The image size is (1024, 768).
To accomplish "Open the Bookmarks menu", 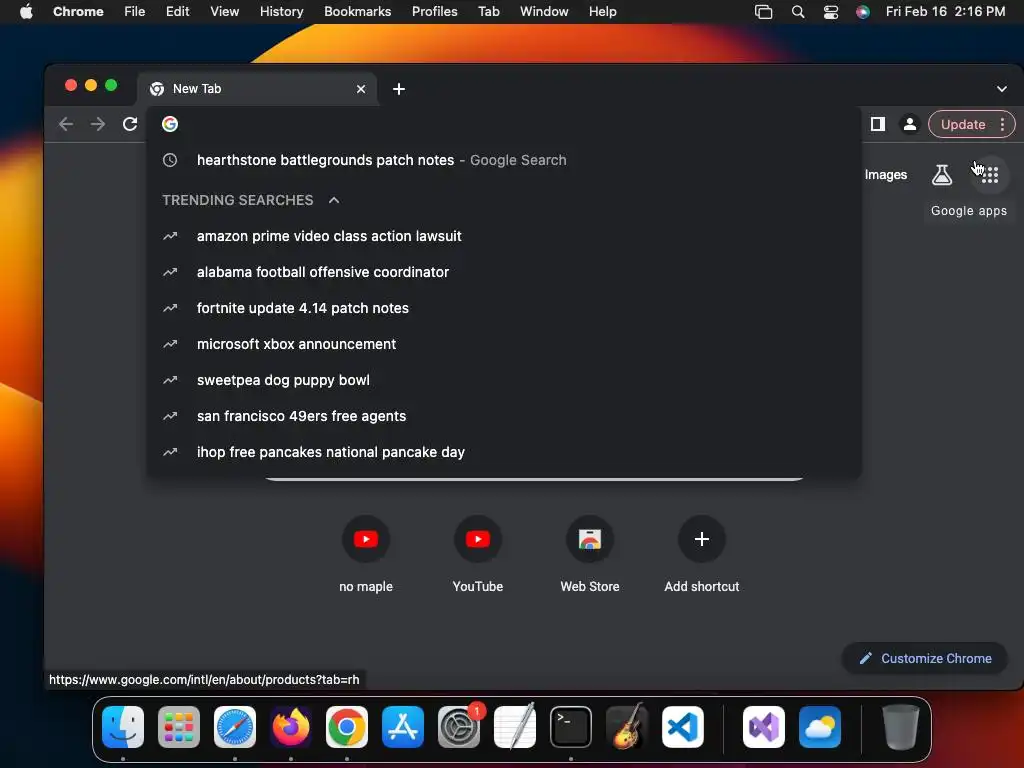I will [x=358, y=12].
